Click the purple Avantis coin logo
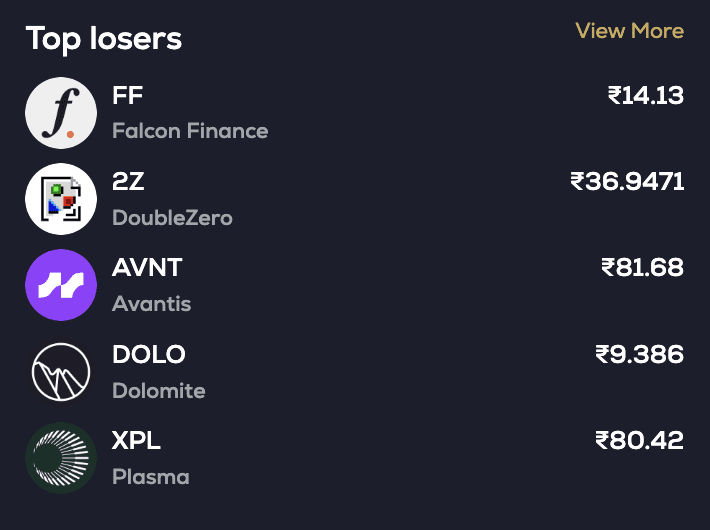This screenshot has height=530, width=710. [61, 285]
